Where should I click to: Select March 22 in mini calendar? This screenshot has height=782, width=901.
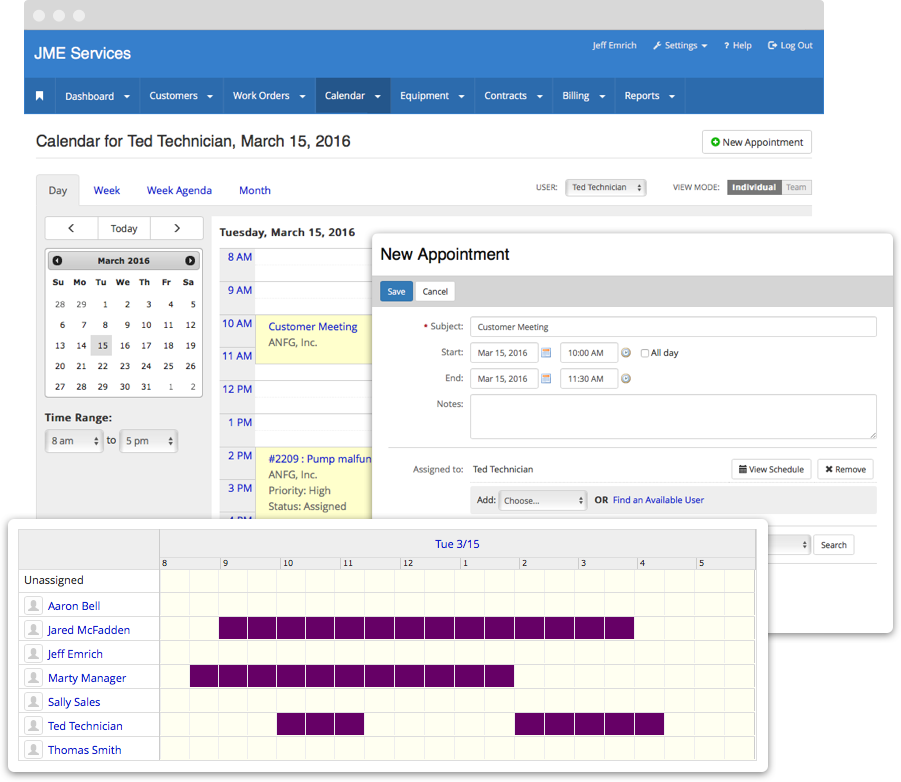click(x=102, y=366)
